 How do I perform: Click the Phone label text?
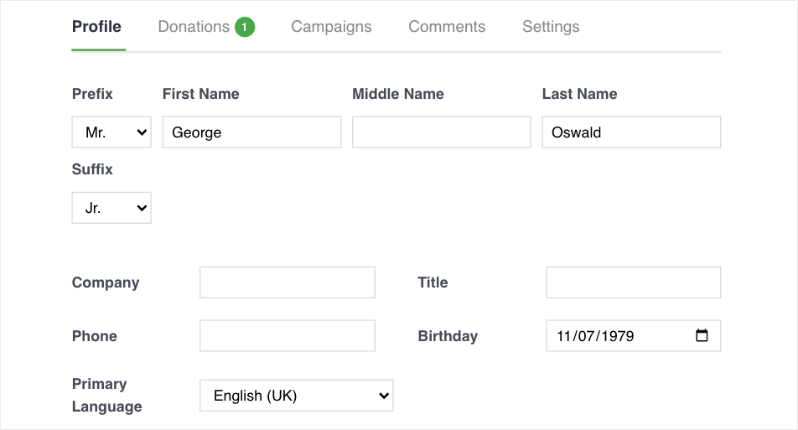[x=94, y=336]
